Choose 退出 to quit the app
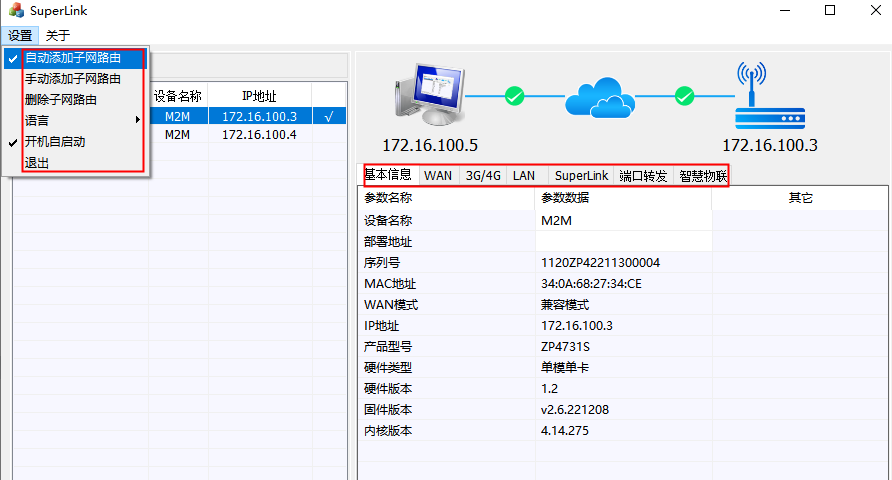The height and width of the screenshot is (480, 892). 75,163
